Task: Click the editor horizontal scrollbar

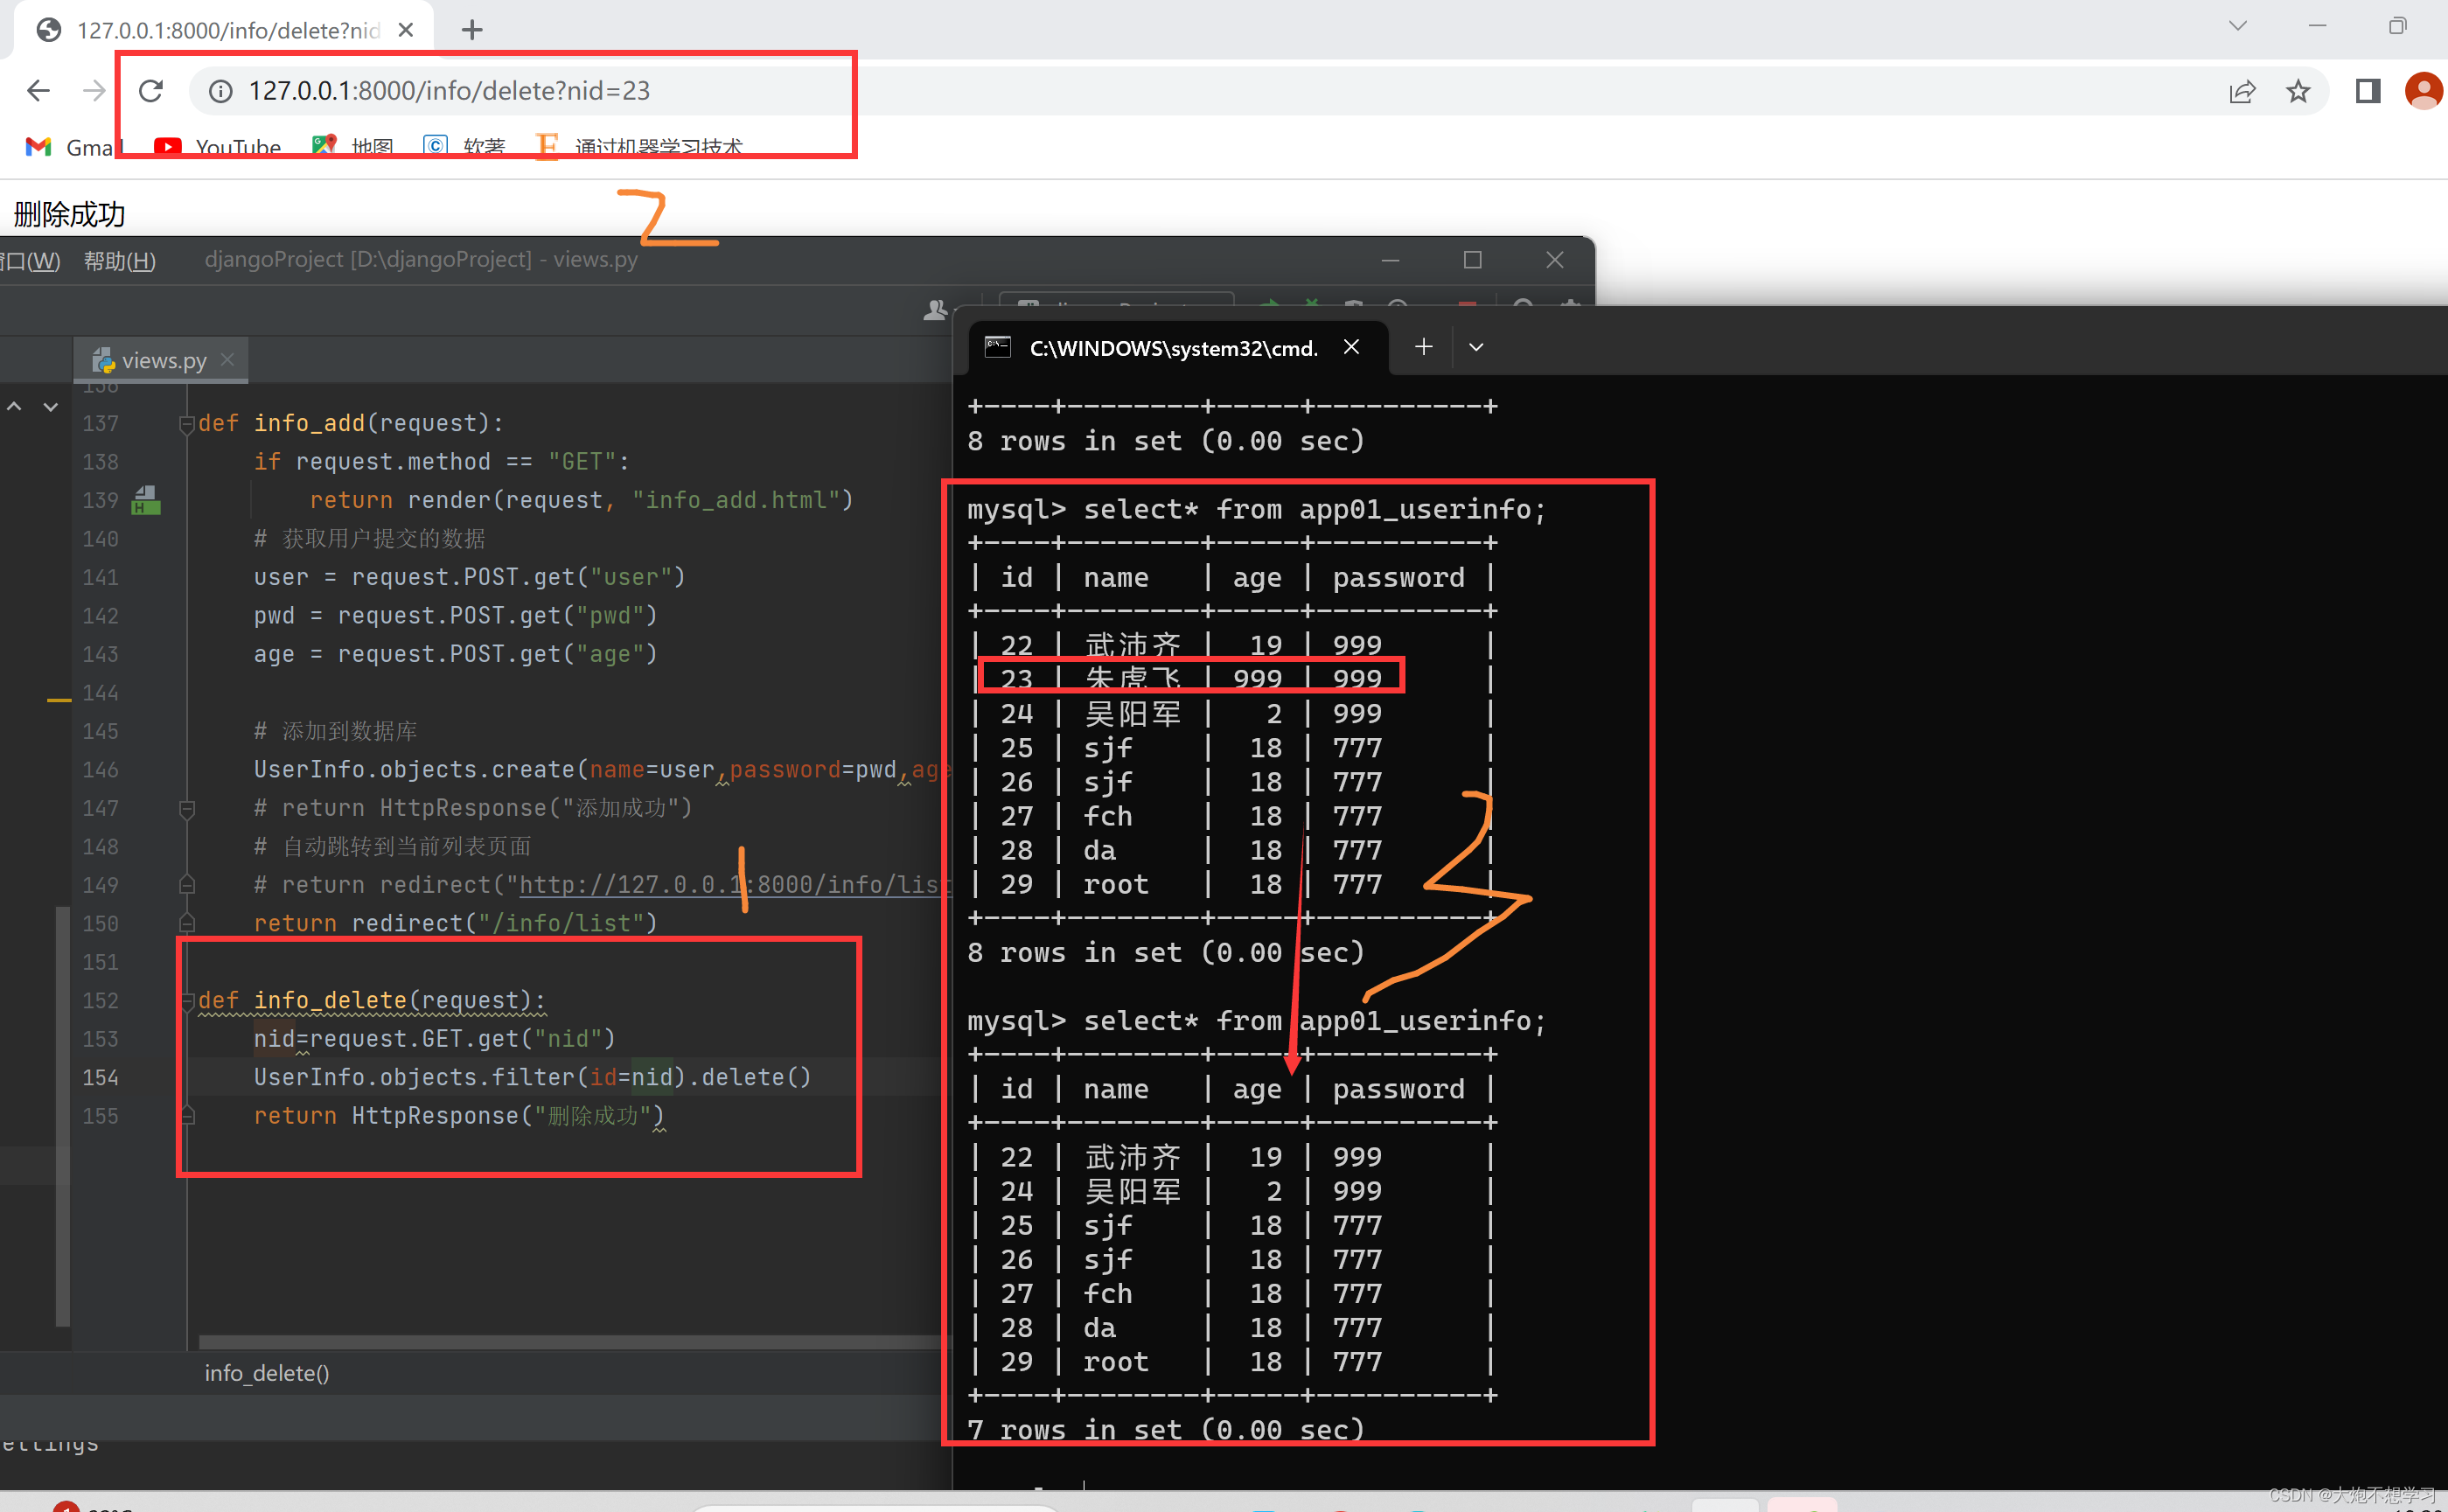Action: (573, 1341)
